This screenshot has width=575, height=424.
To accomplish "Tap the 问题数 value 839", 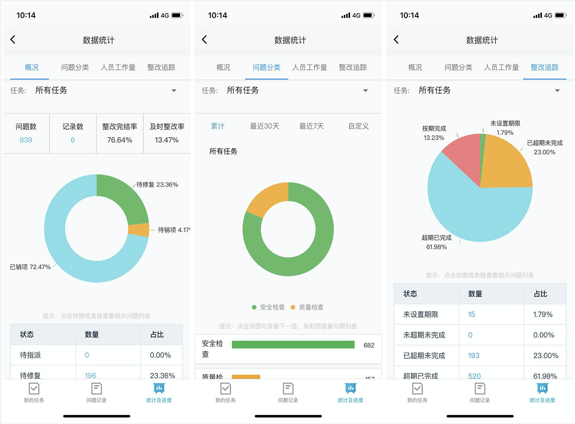I will [x=26, y=140].
